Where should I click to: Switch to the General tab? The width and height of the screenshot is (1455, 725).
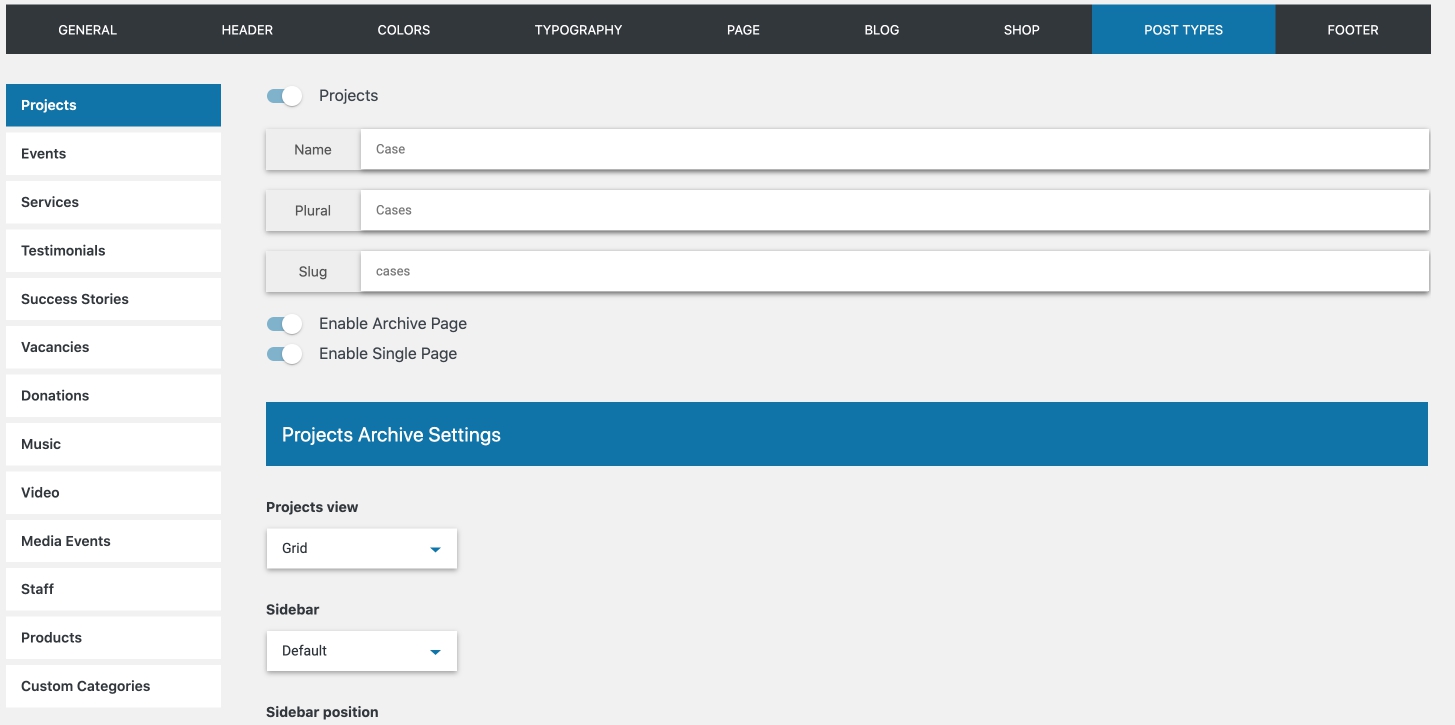coord(88,30)
